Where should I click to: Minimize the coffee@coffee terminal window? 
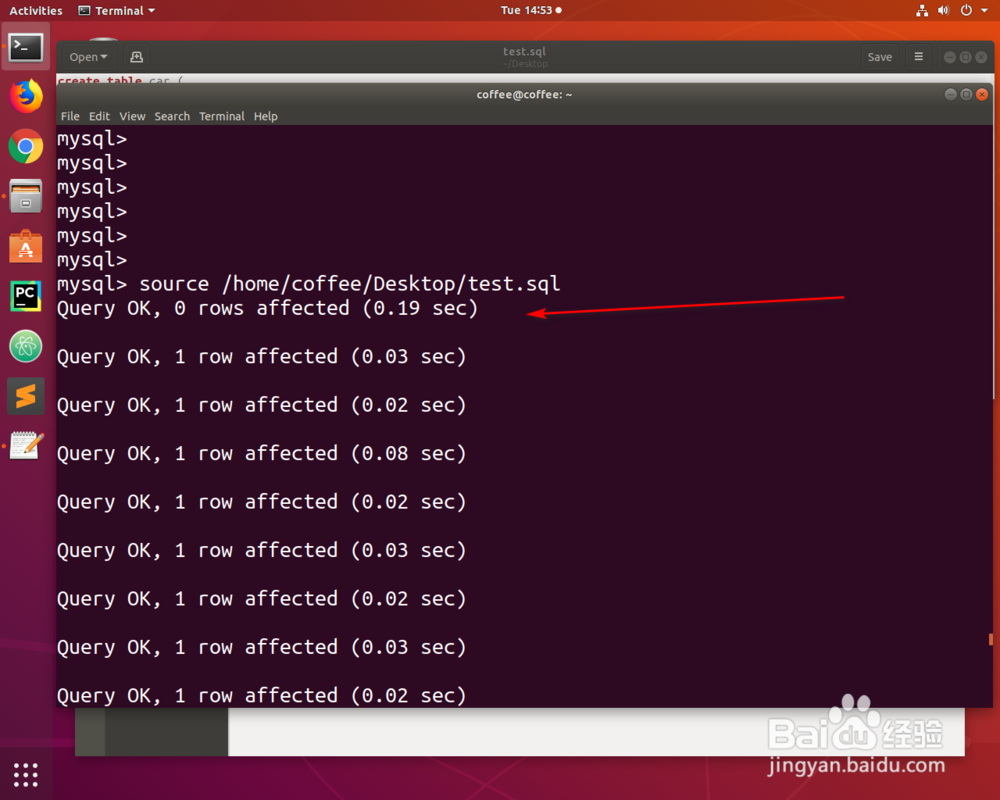click(950, 94)
